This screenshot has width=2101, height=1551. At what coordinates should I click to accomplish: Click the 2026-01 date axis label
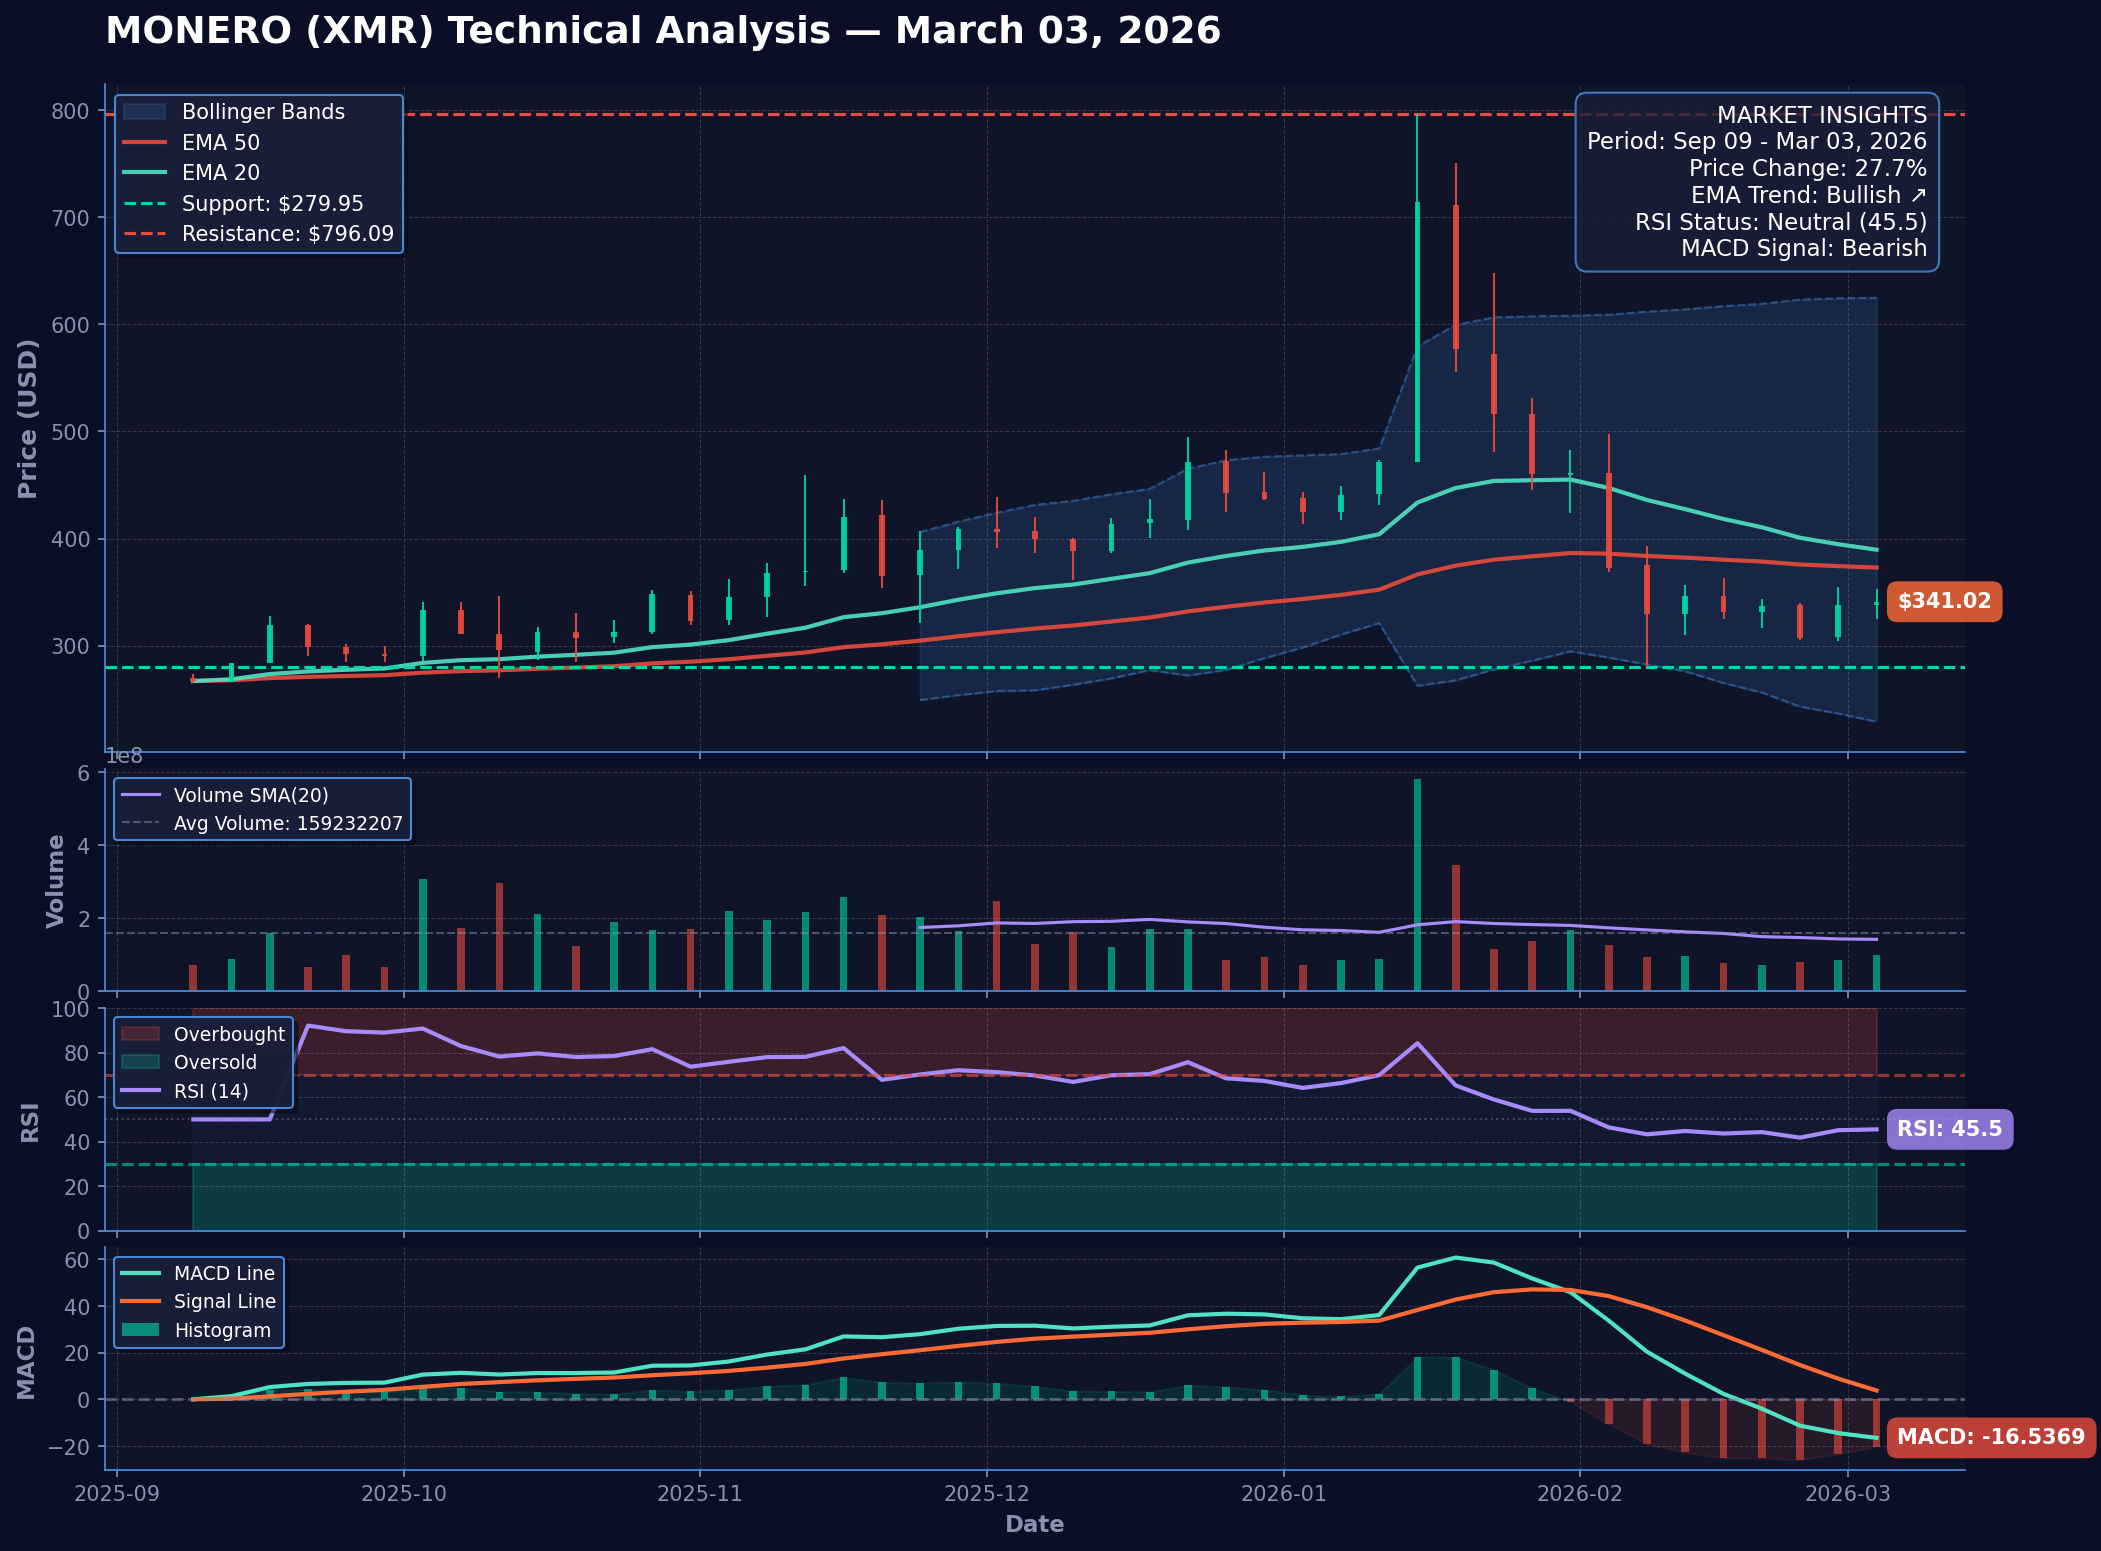(x=1283, y=1494)
